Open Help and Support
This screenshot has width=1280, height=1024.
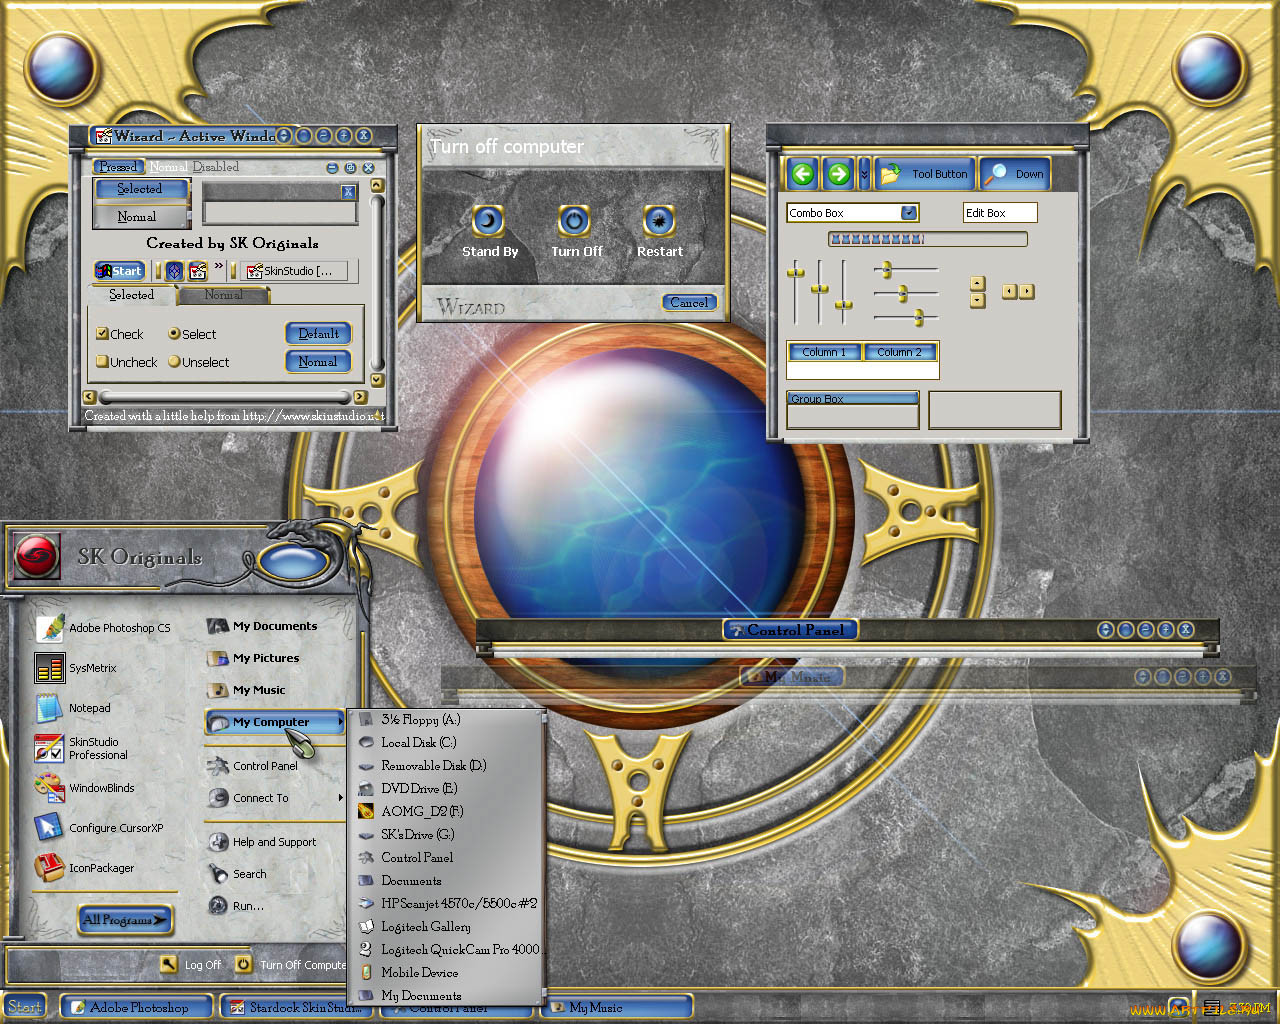coord(261,842)
